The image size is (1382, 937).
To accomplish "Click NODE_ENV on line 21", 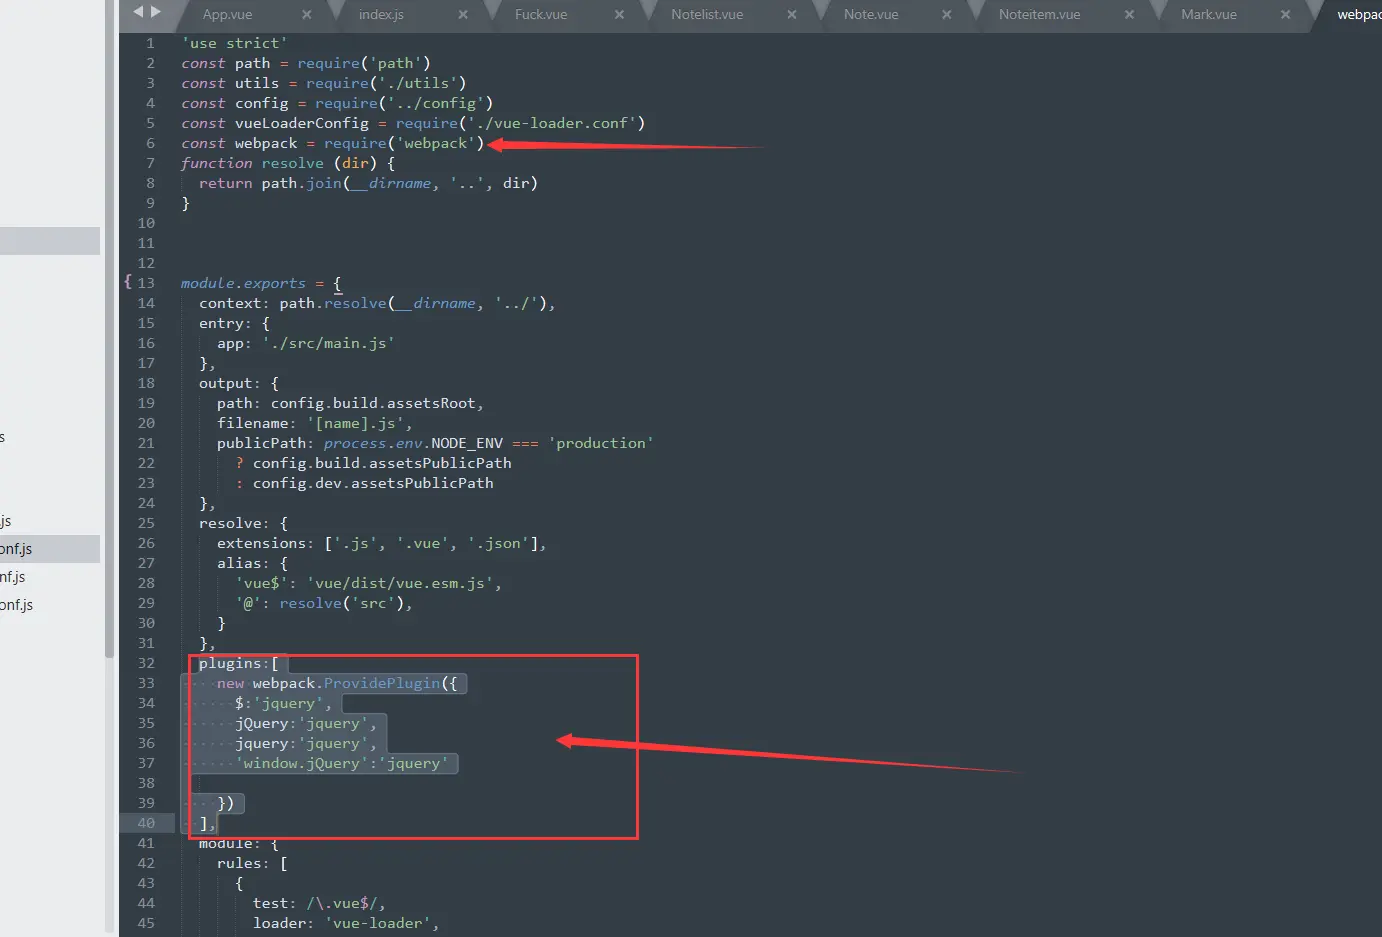I will click(x=466, y=443).
